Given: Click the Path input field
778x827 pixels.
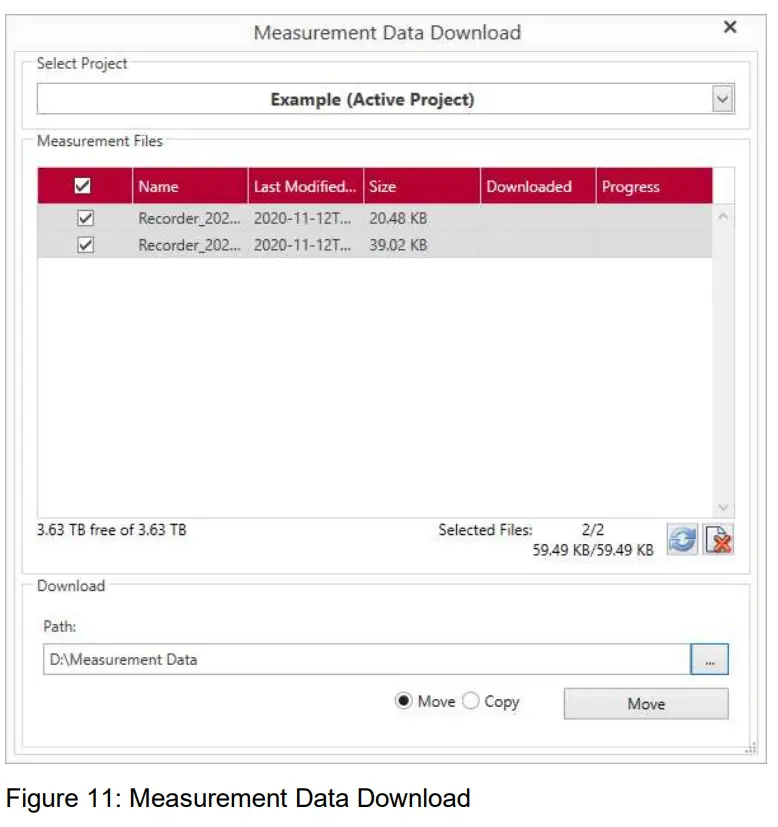Looking at the screenshot, I should click(x=367, y=659).
